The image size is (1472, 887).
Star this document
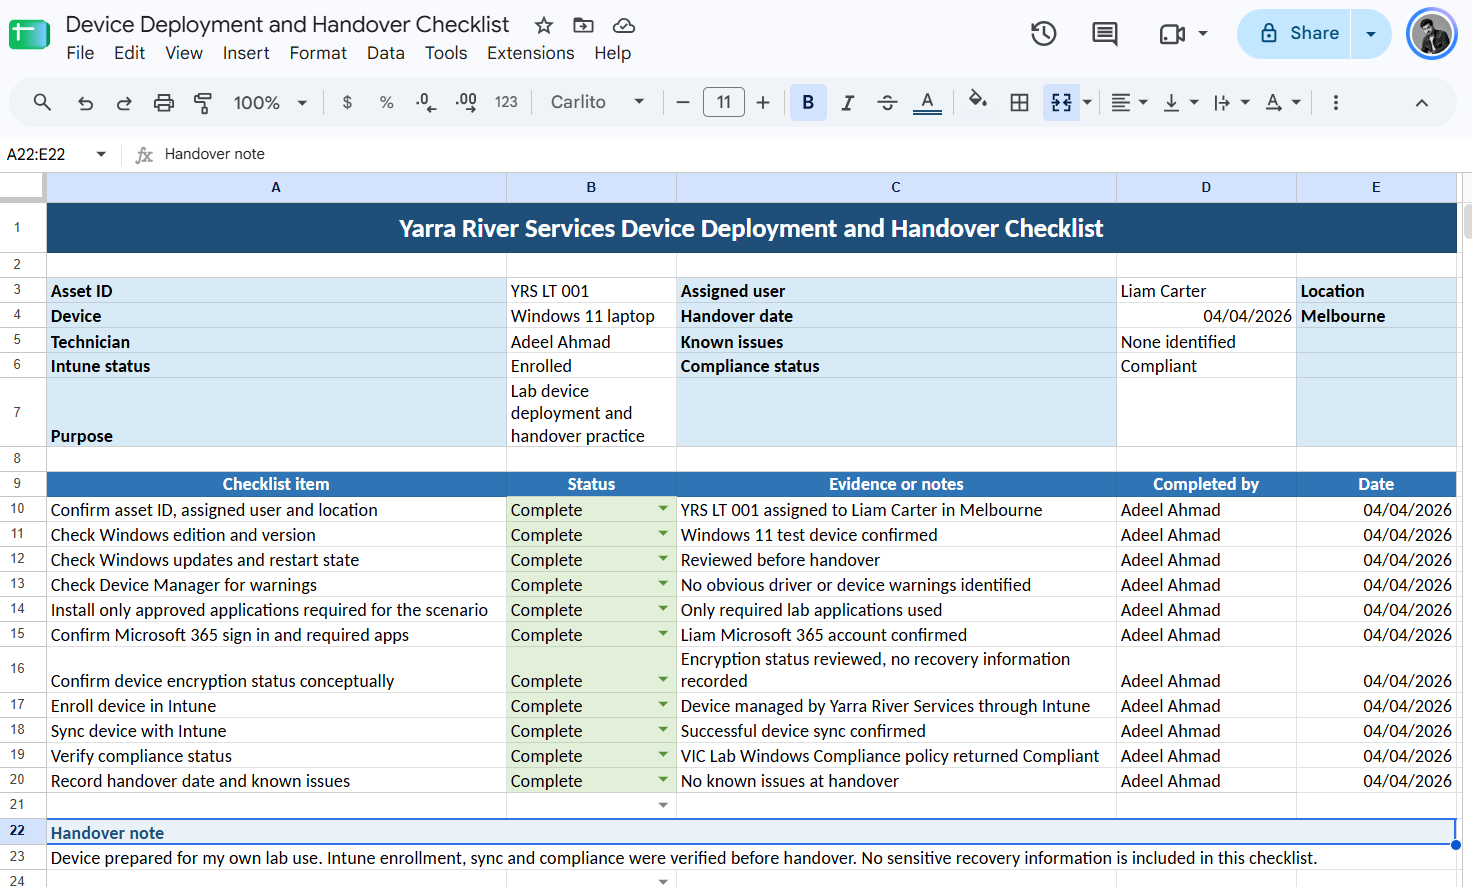543,25
